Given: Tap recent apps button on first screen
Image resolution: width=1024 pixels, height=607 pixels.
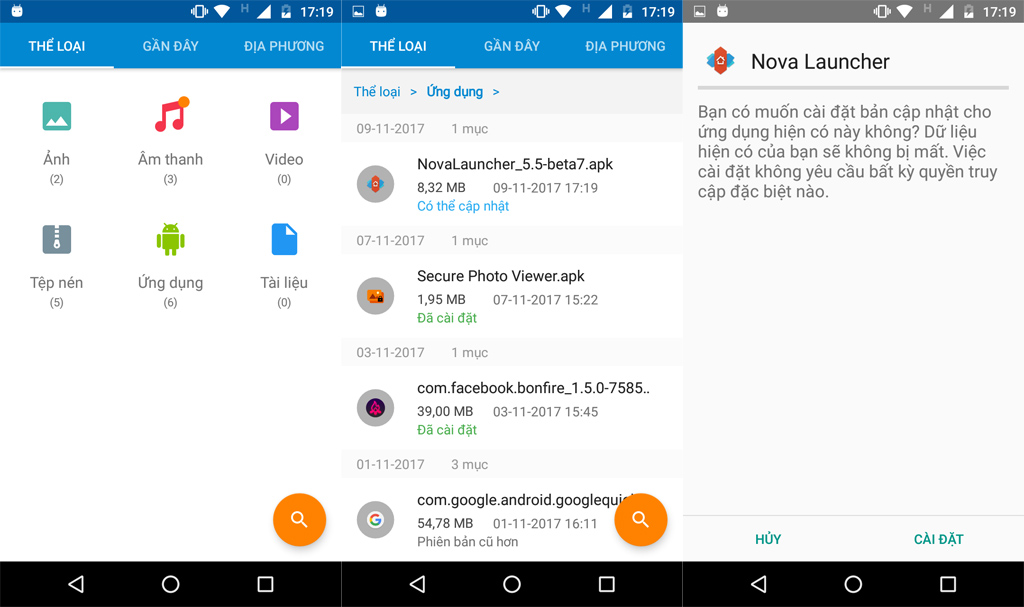Looking at the screenshot, I should click(x=265, y=583).
